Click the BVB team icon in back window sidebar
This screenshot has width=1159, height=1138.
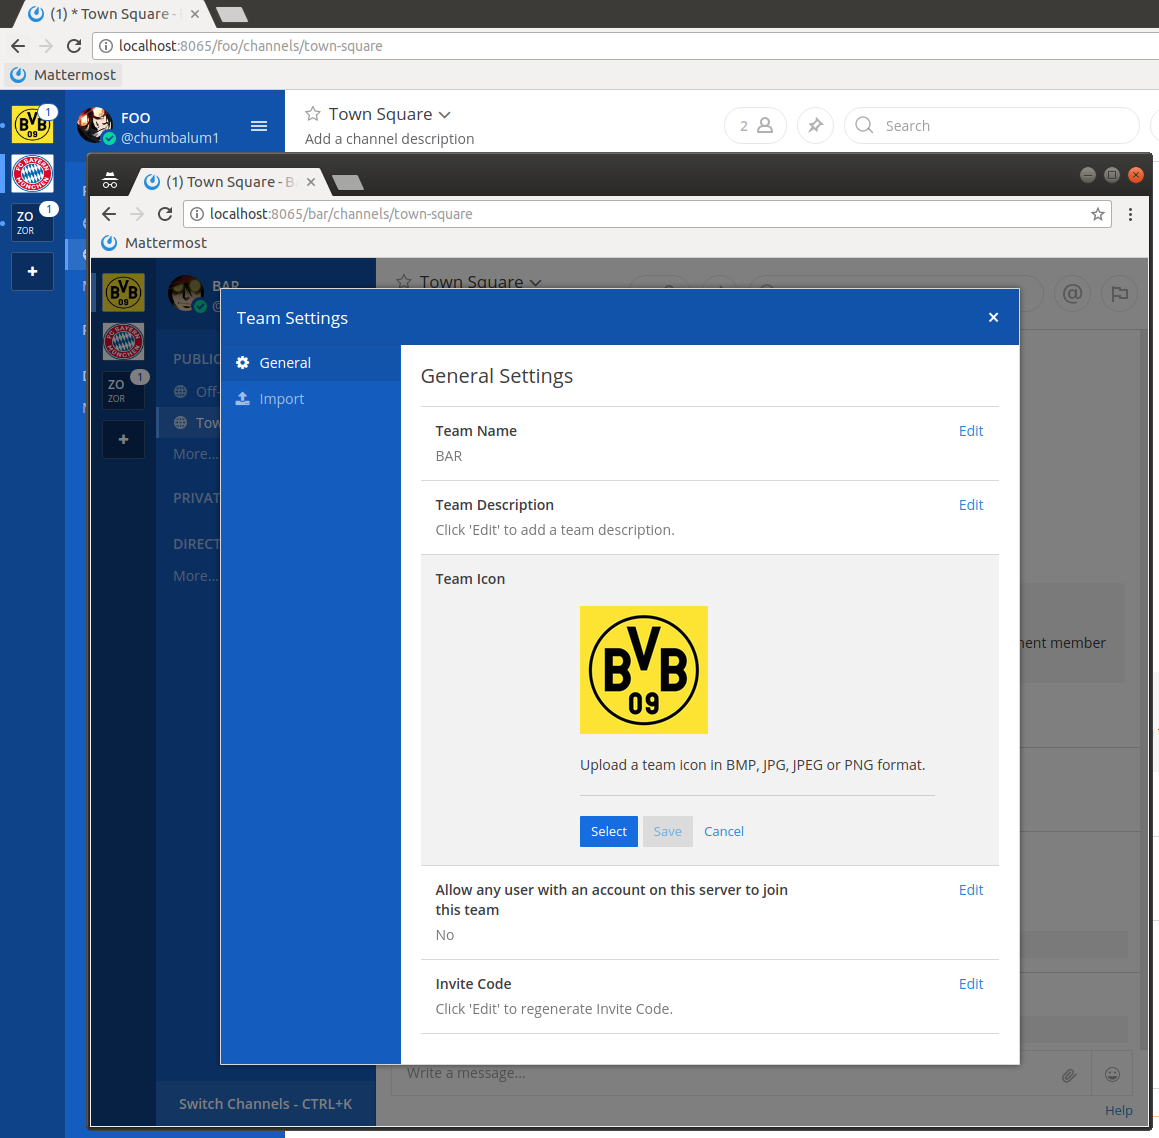(33, 123)
